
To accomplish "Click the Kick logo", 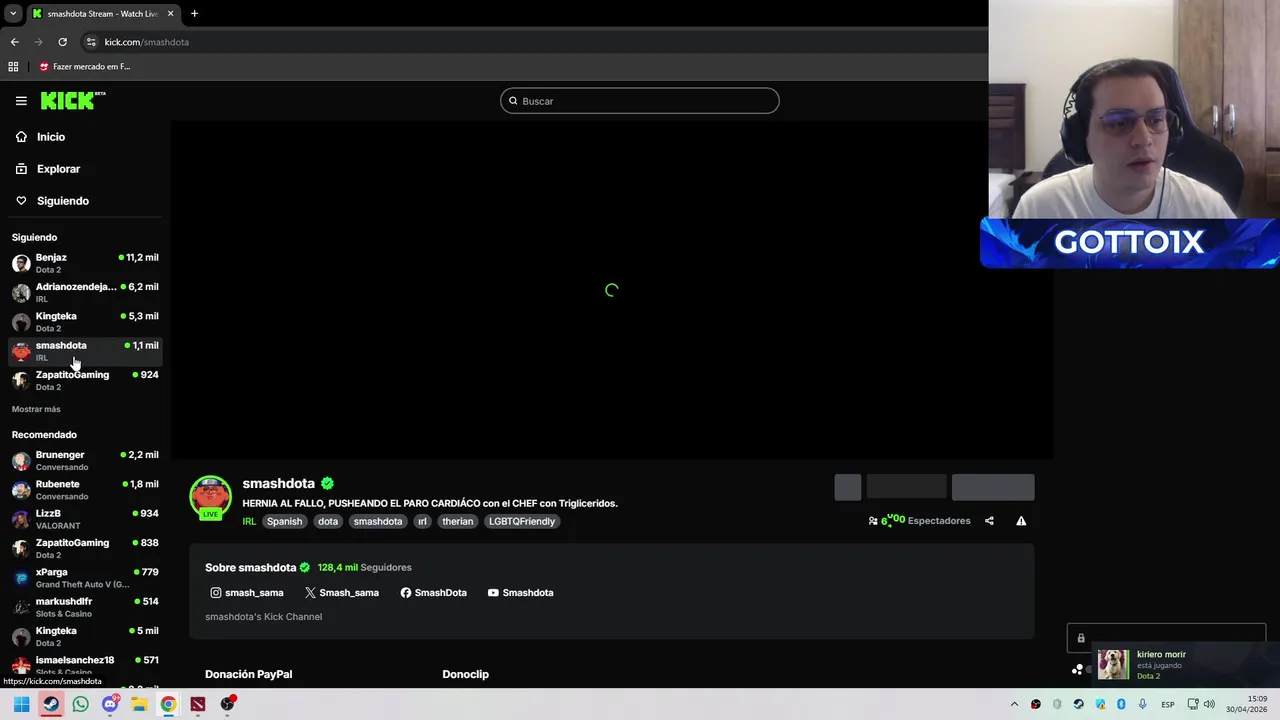I will pyautogui.click(x=73, y=100).
